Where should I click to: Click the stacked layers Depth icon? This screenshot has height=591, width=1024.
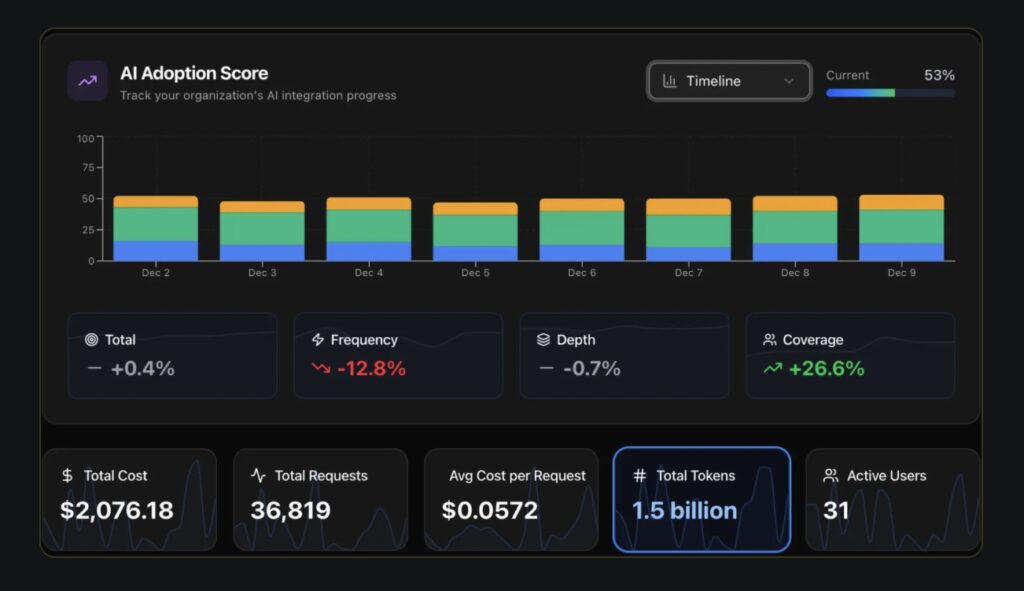tap(544, 340)
